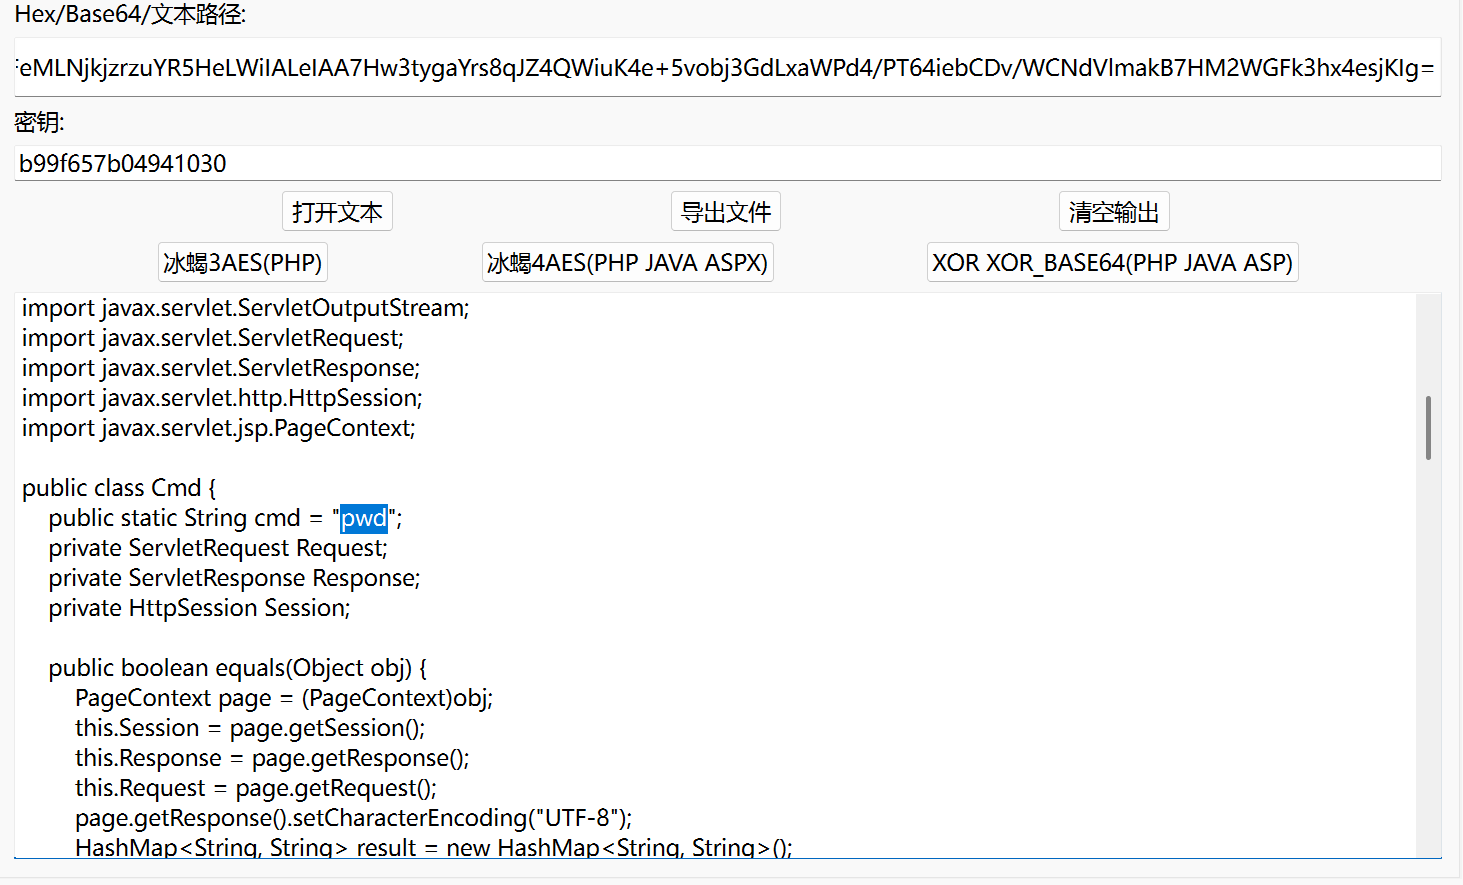Click "this.Session = page.getSession();" line
Image resolution: width=1463 pixels, height=885 pixels.
[250, 728]
